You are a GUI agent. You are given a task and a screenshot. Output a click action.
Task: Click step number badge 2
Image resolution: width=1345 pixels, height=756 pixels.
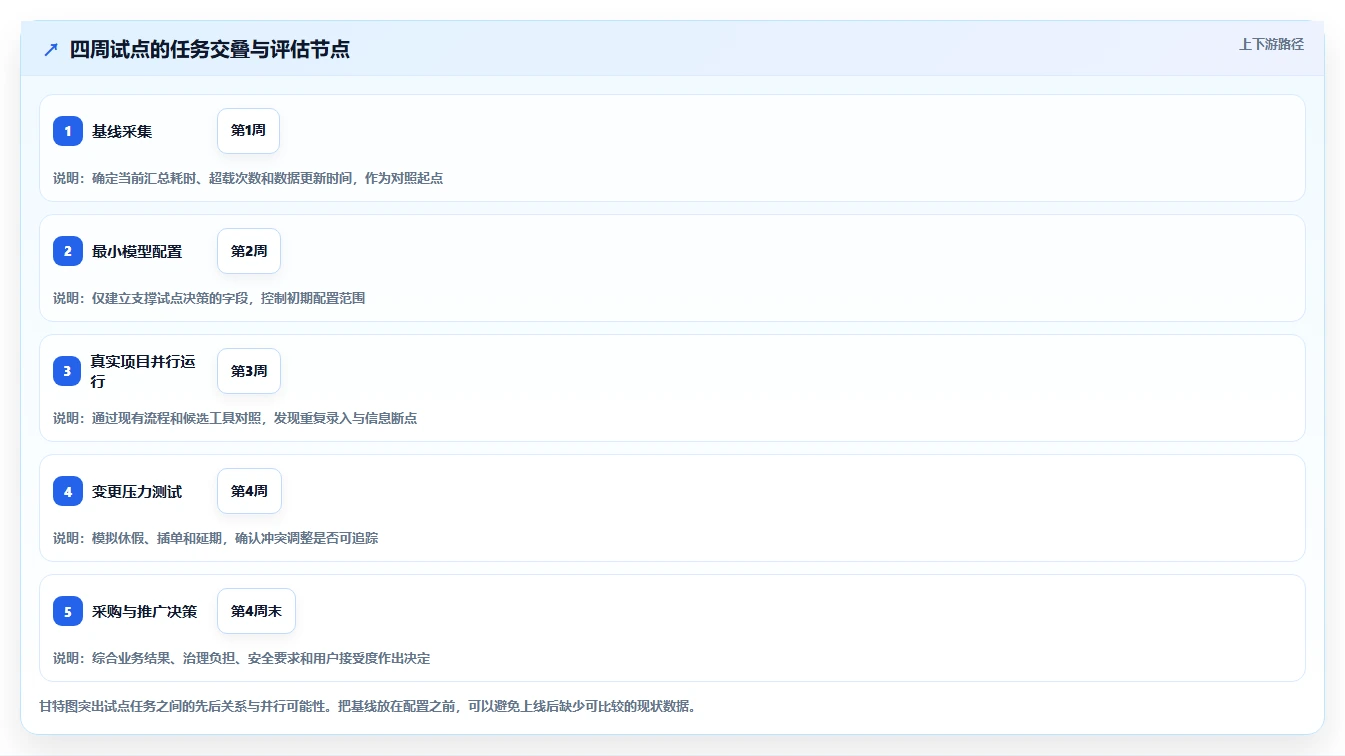(x=68, y=251)
